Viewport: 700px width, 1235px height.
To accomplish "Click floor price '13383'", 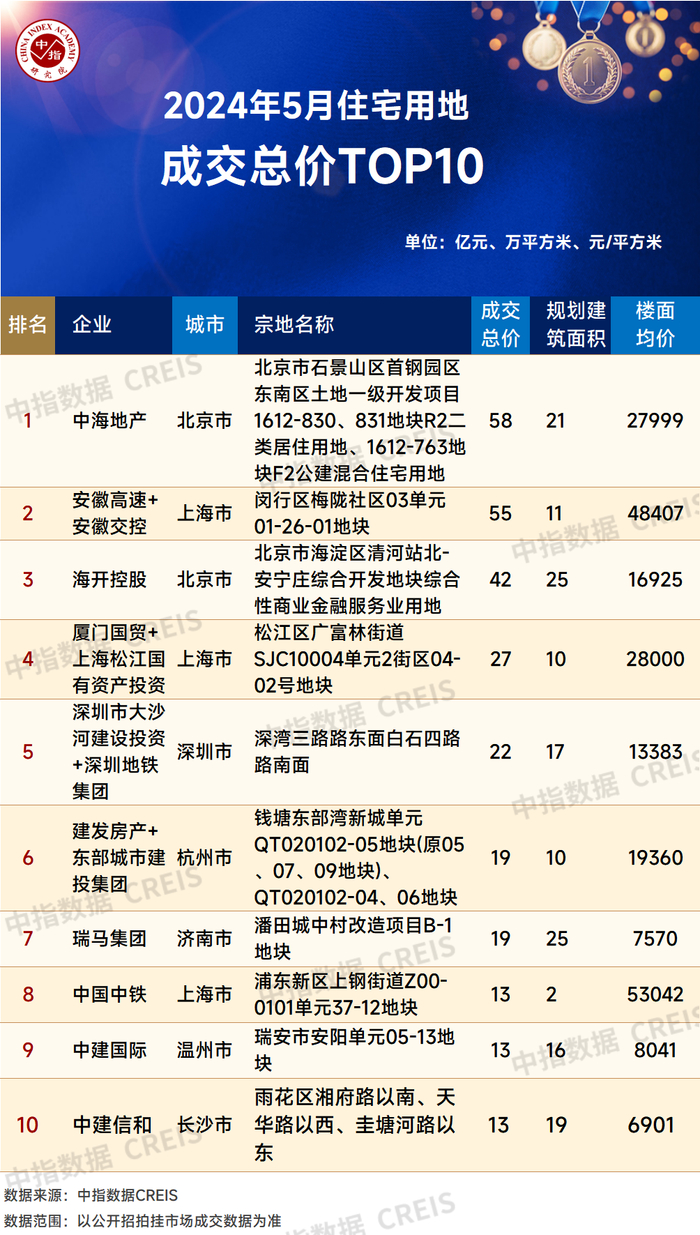I will [x=655, y=752].
